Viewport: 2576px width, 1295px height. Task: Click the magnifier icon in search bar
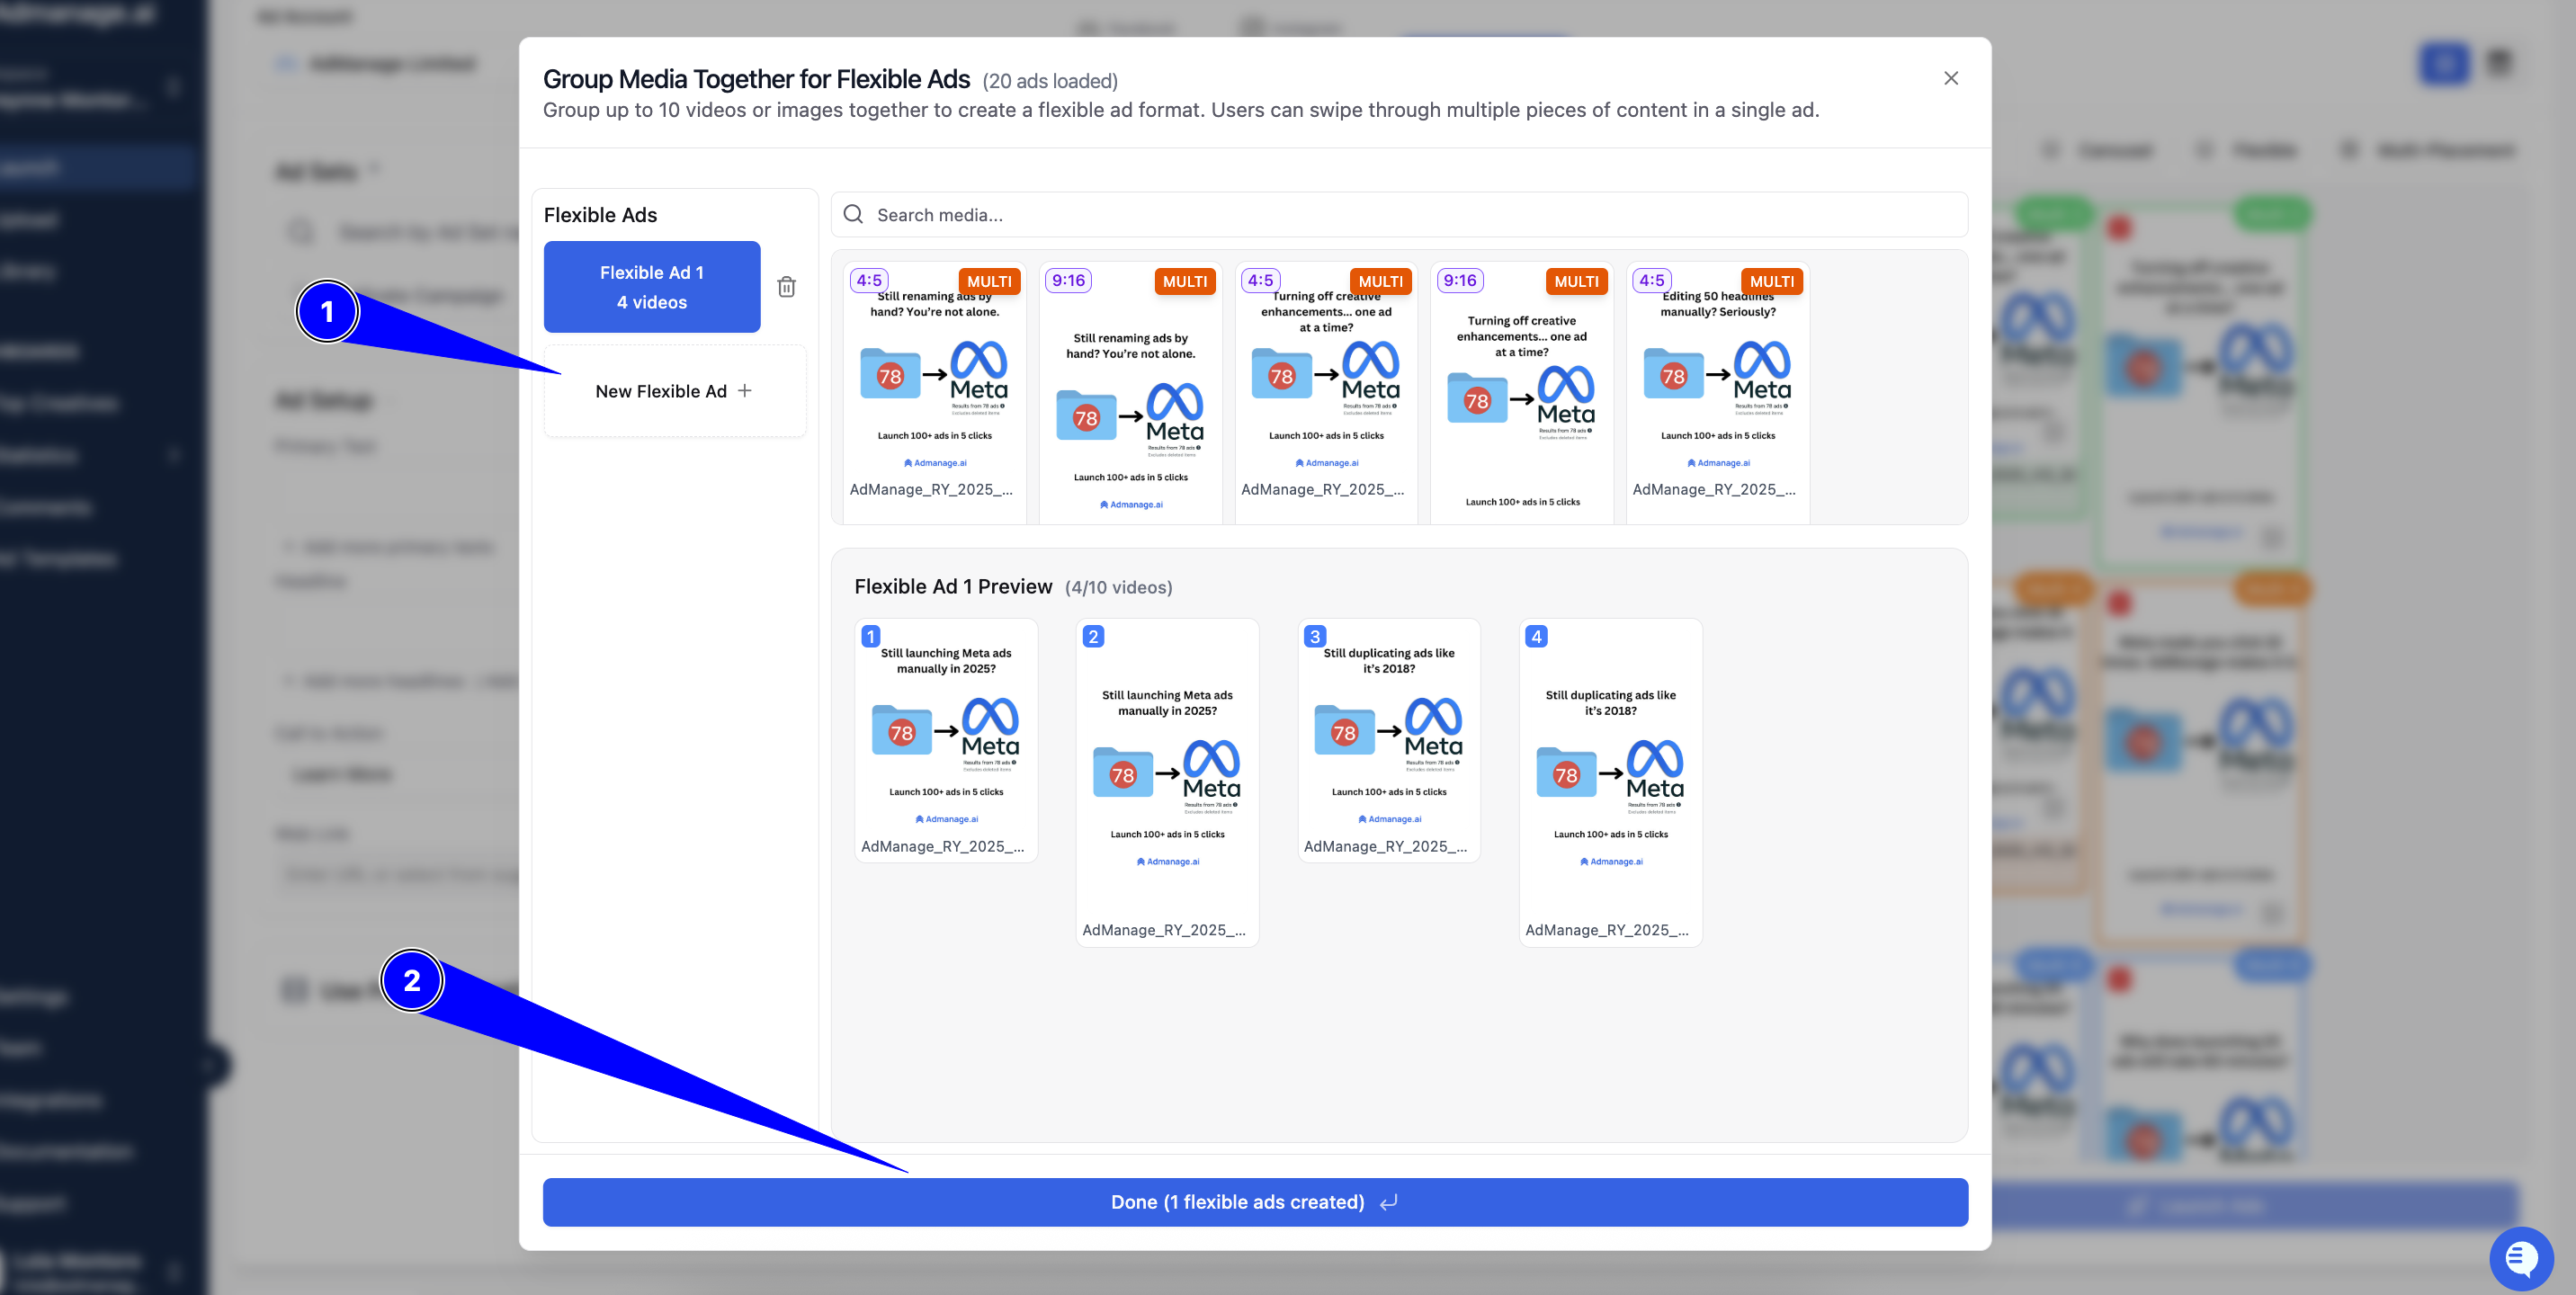click(x=853, y=214)
